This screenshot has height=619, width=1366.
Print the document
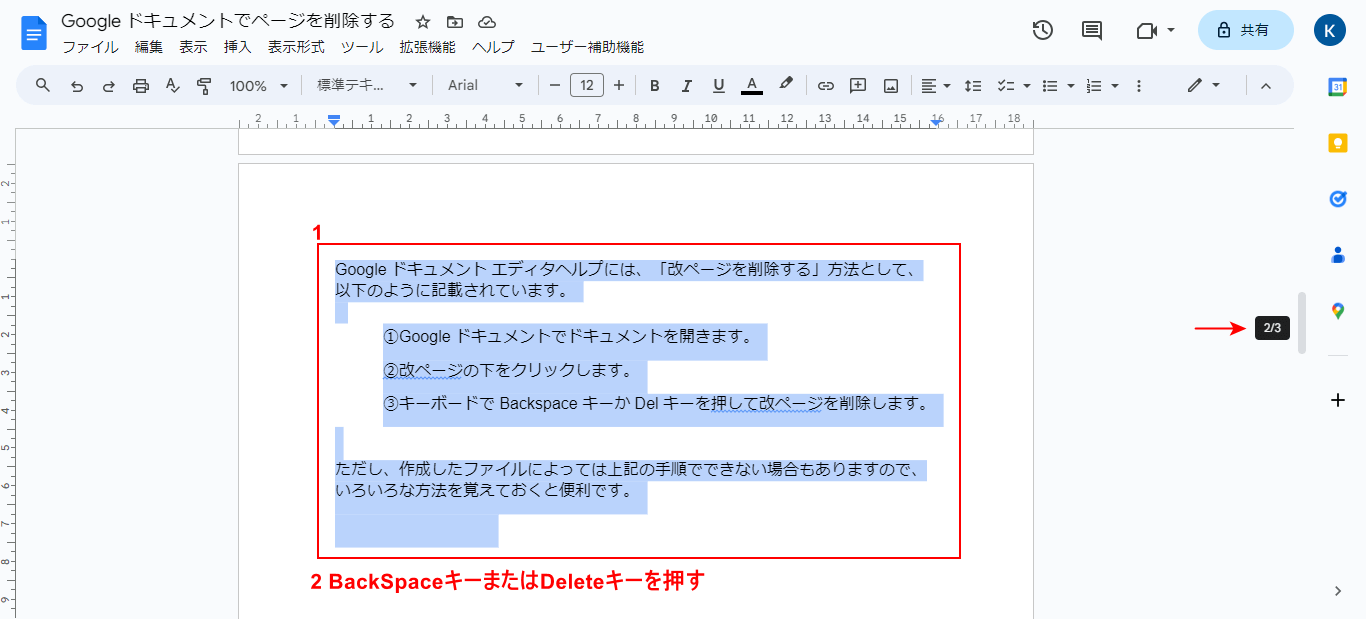tap(141, 86)
